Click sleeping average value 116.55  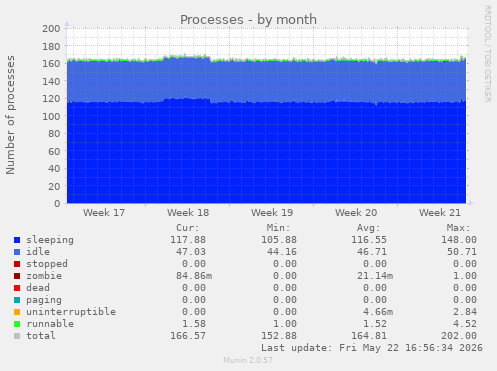pyautogui.click(x=369, y=240)
